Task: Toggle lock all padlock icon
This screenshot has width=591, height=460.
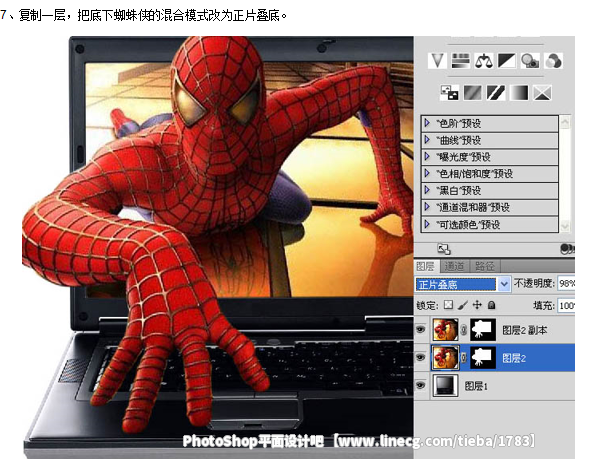Action: pos(491,305)
